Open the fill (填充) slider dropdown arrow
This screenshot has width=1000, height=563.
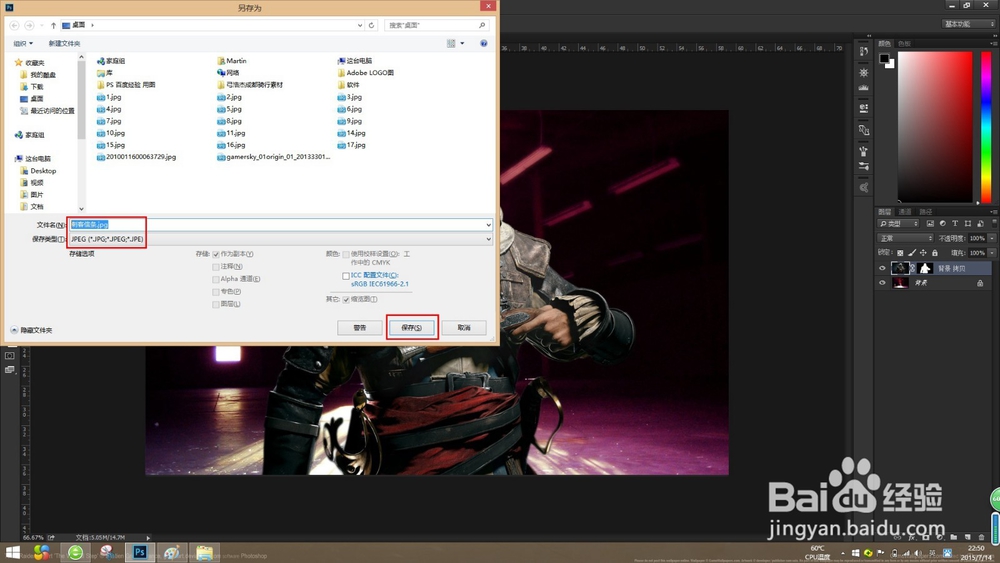pos(992,253)
